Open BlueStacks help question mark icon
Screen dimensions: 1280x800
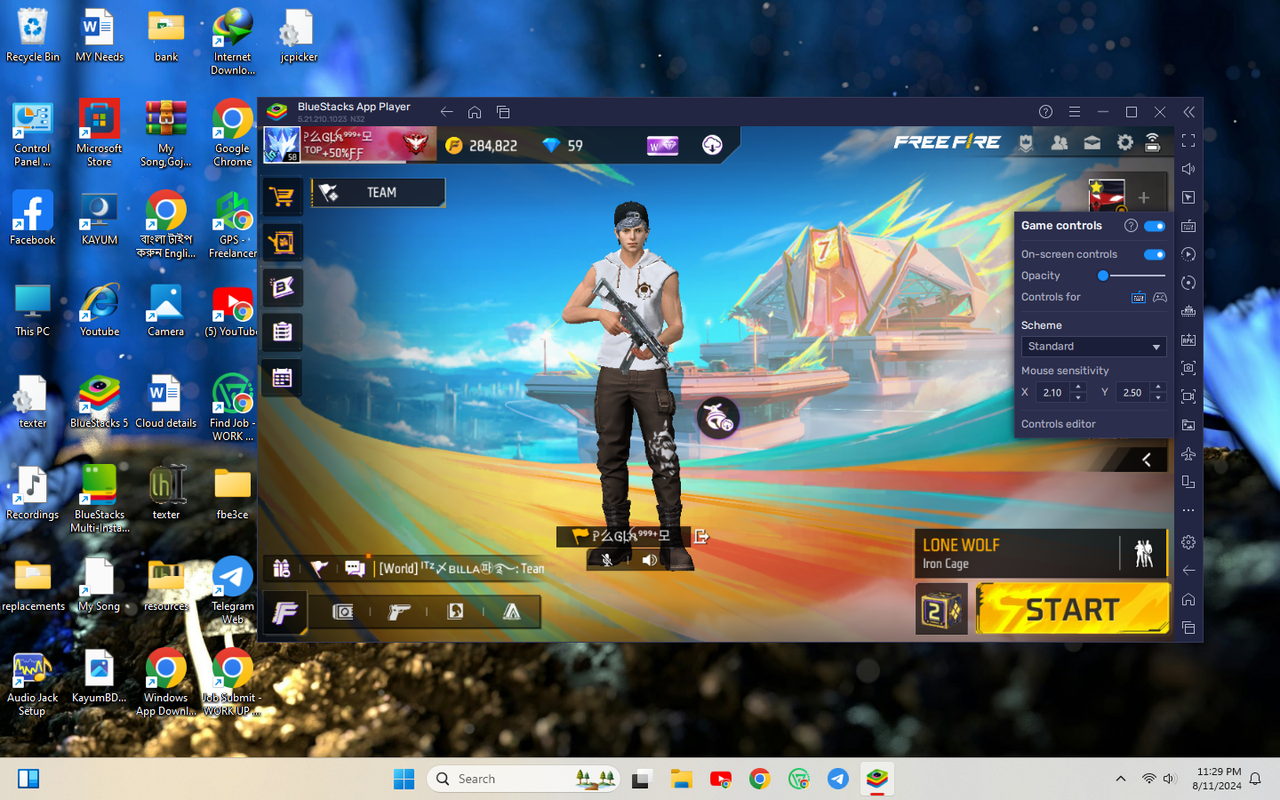1045,112
